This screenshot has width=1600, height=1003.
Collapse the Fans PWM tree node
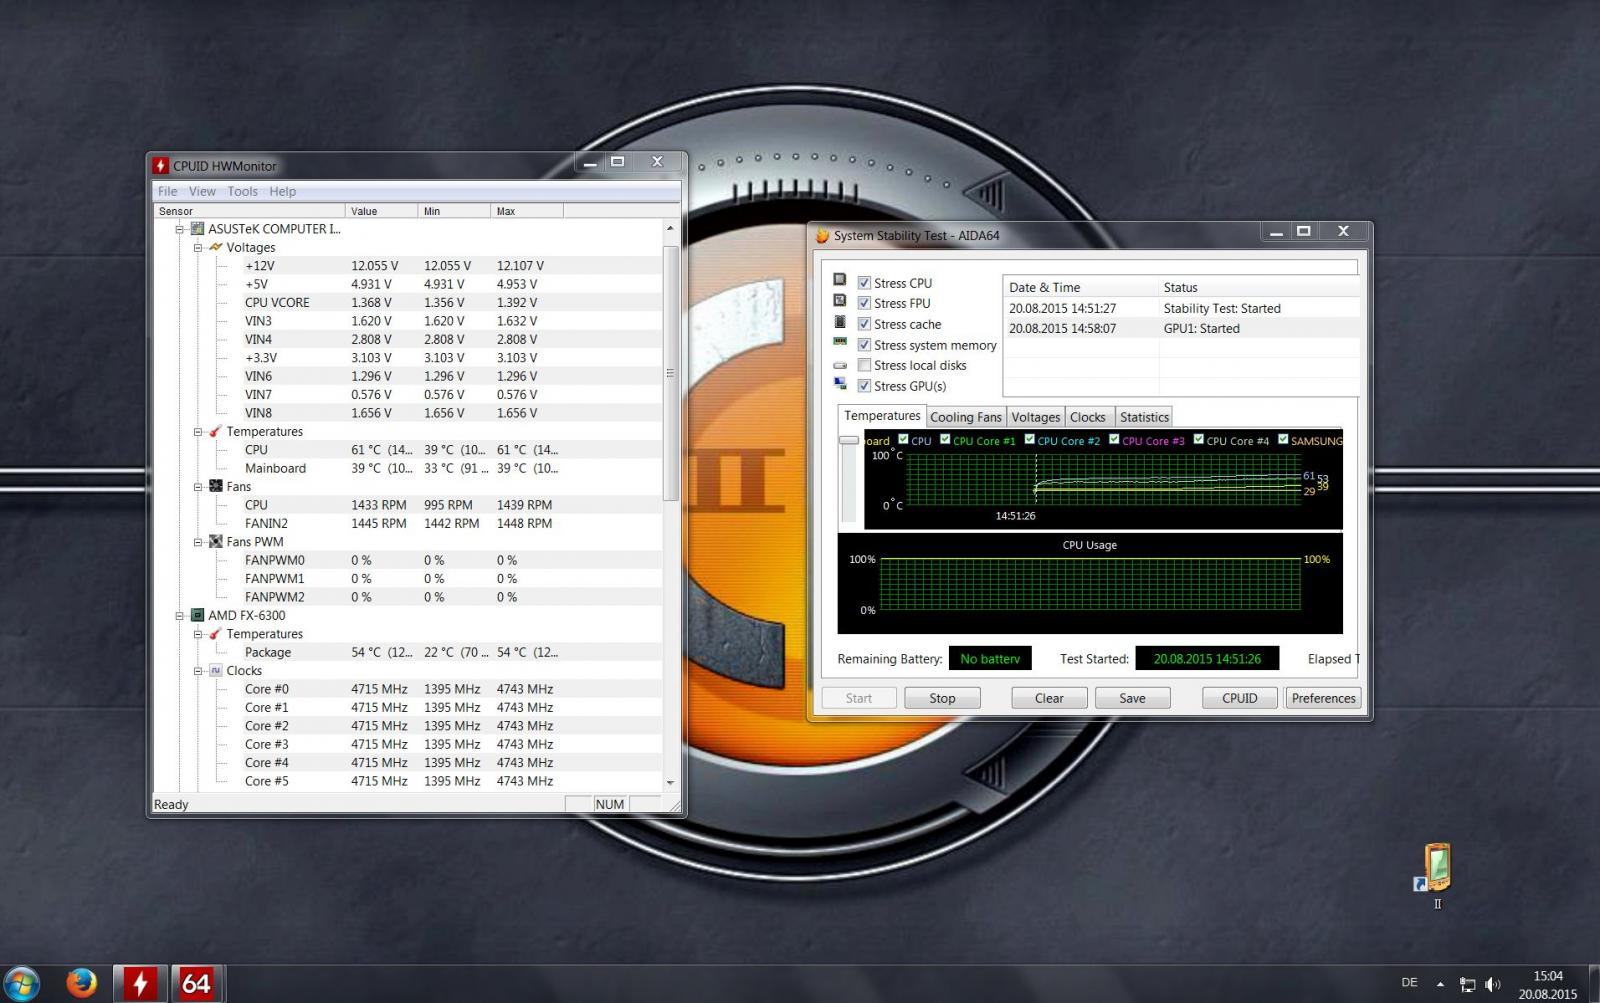[198, 541]
